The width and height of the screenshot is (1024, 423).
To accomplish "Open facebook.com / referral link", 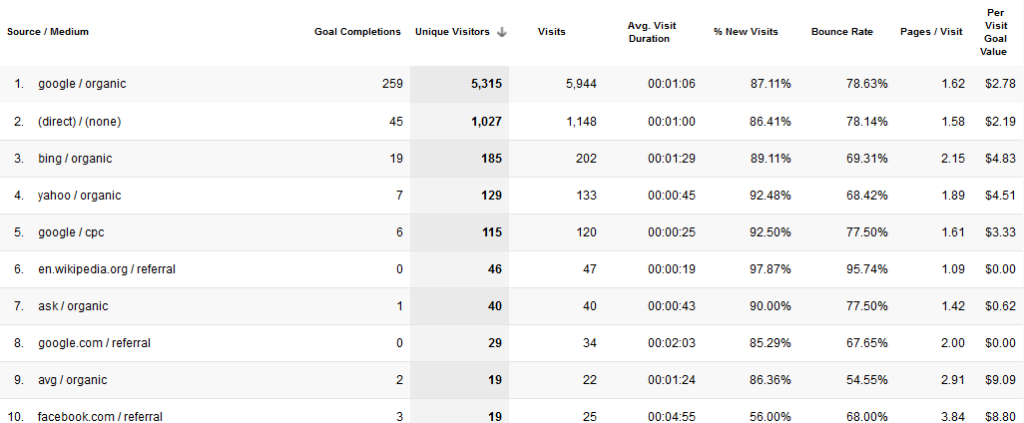I will coord(100,416).
